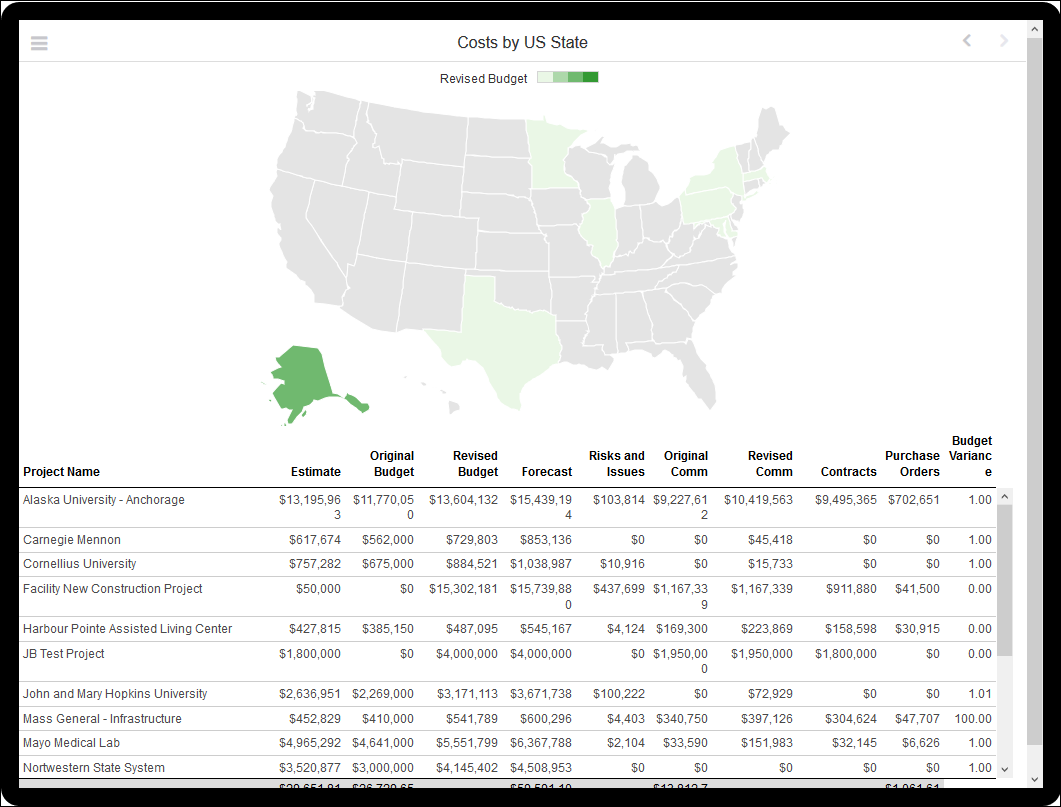Select Minnesota on the map
This screenshot has height=807, width=1061.
pyautogui.click(x=549, y=157)
